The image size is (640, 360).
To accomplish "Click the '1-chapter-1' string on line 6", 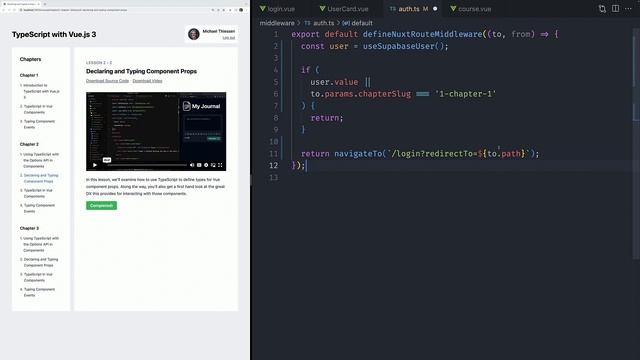I will (465, 94).
